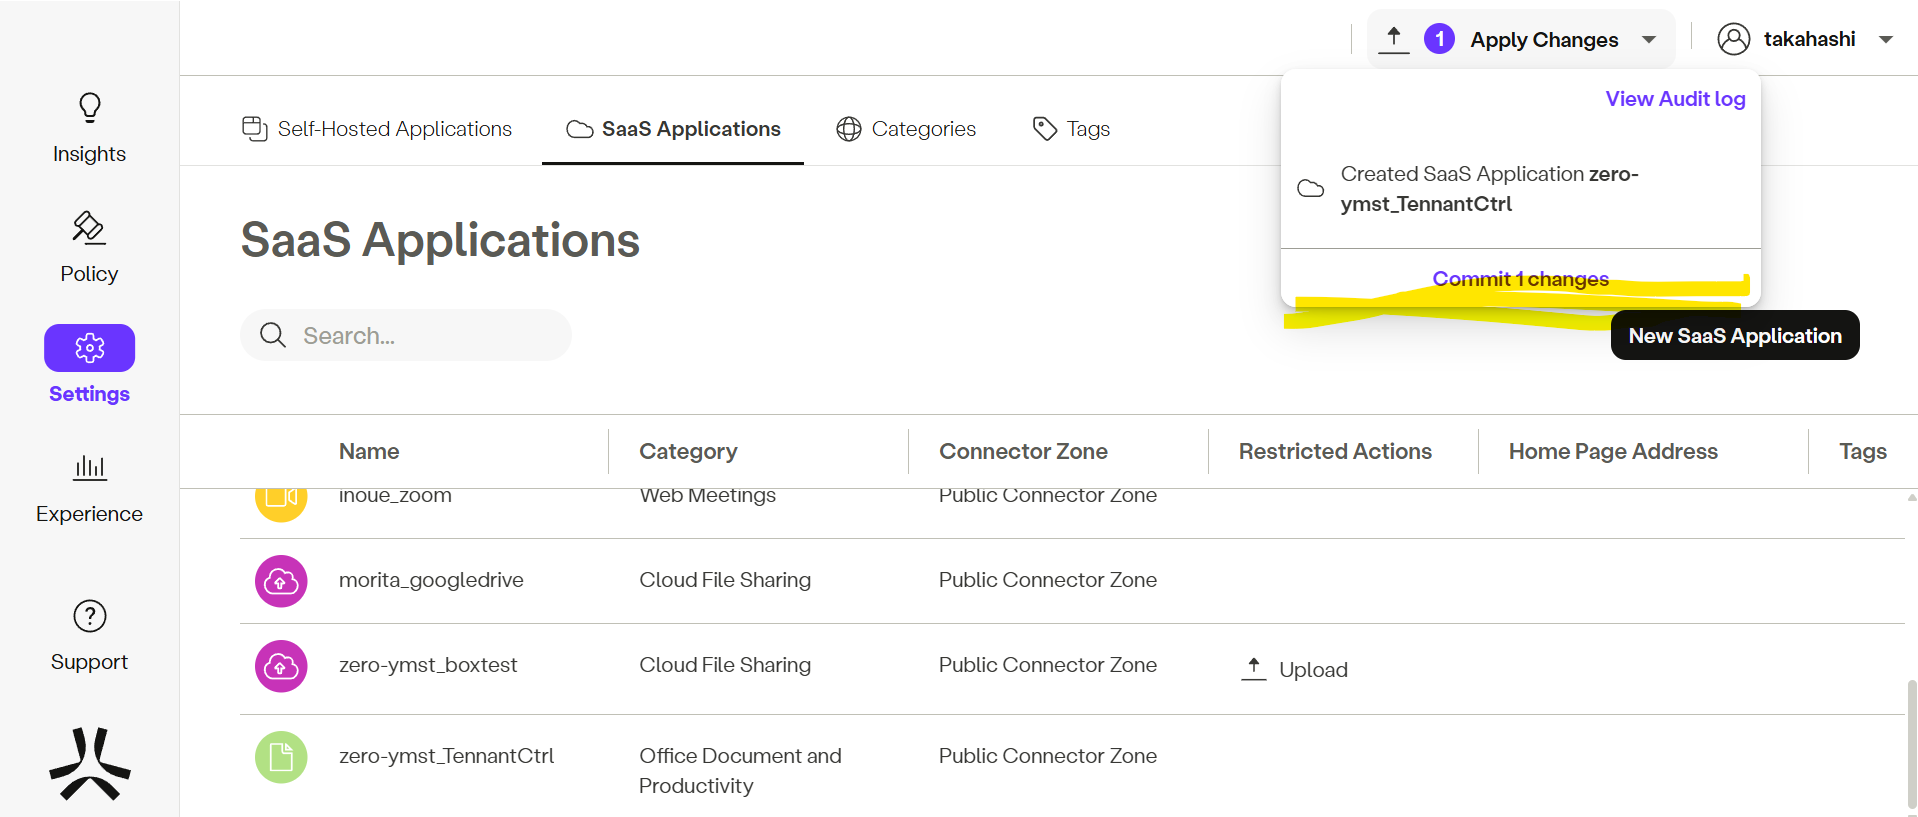Image resolution: width=1918 pixels, height=817 pixels.
Task: Click the morita_googledrive cloud upload icon
Action: (x=281, y=581)
